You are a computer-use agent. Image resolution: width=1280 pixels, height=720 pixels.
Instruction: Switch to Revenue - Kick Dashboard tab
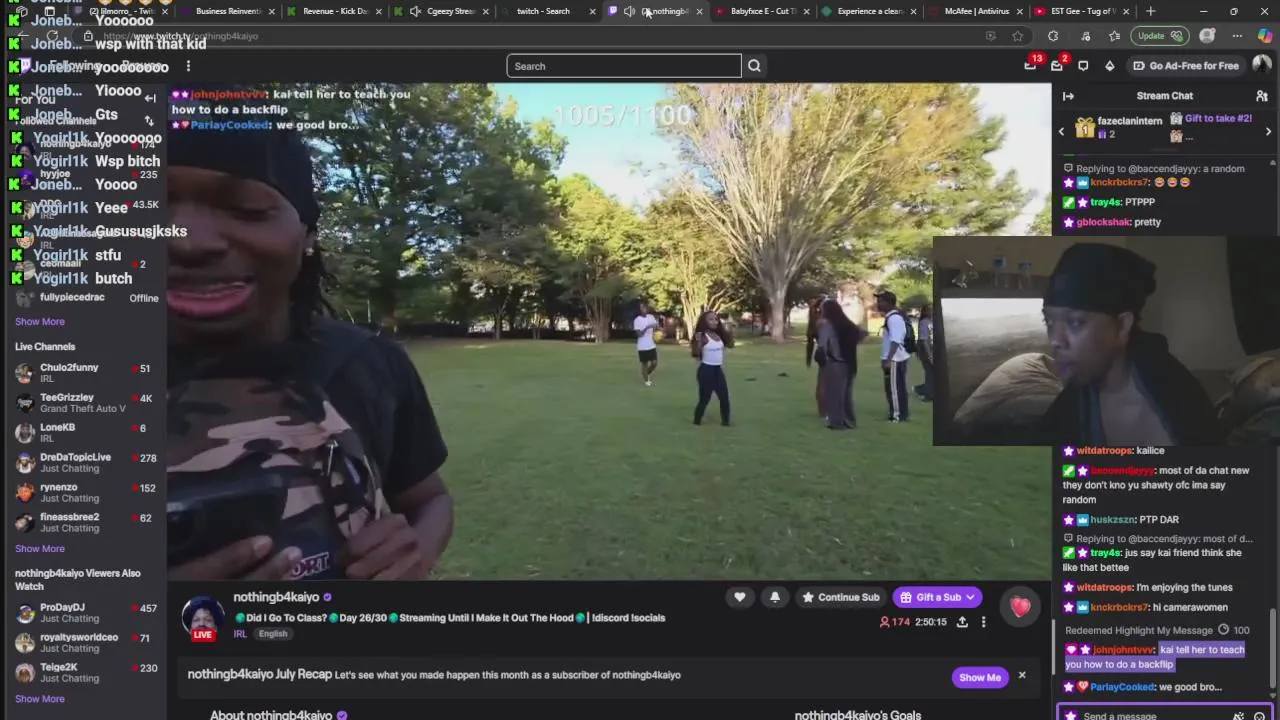click(335, 11)
